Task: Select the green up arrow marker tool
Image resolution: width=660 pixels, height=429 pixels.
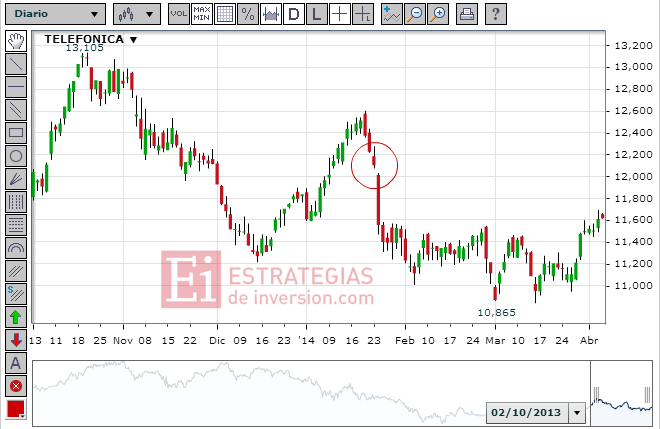Action: tap(16, 317)
